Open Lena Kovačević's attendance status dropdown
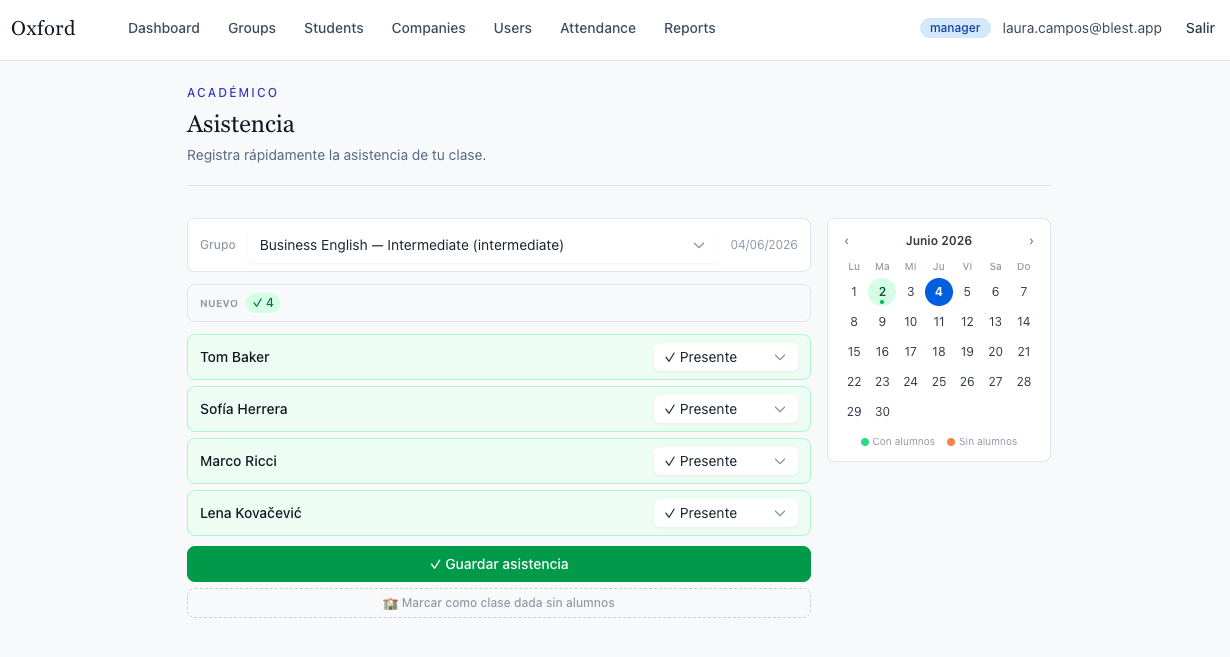 [726, 513]
